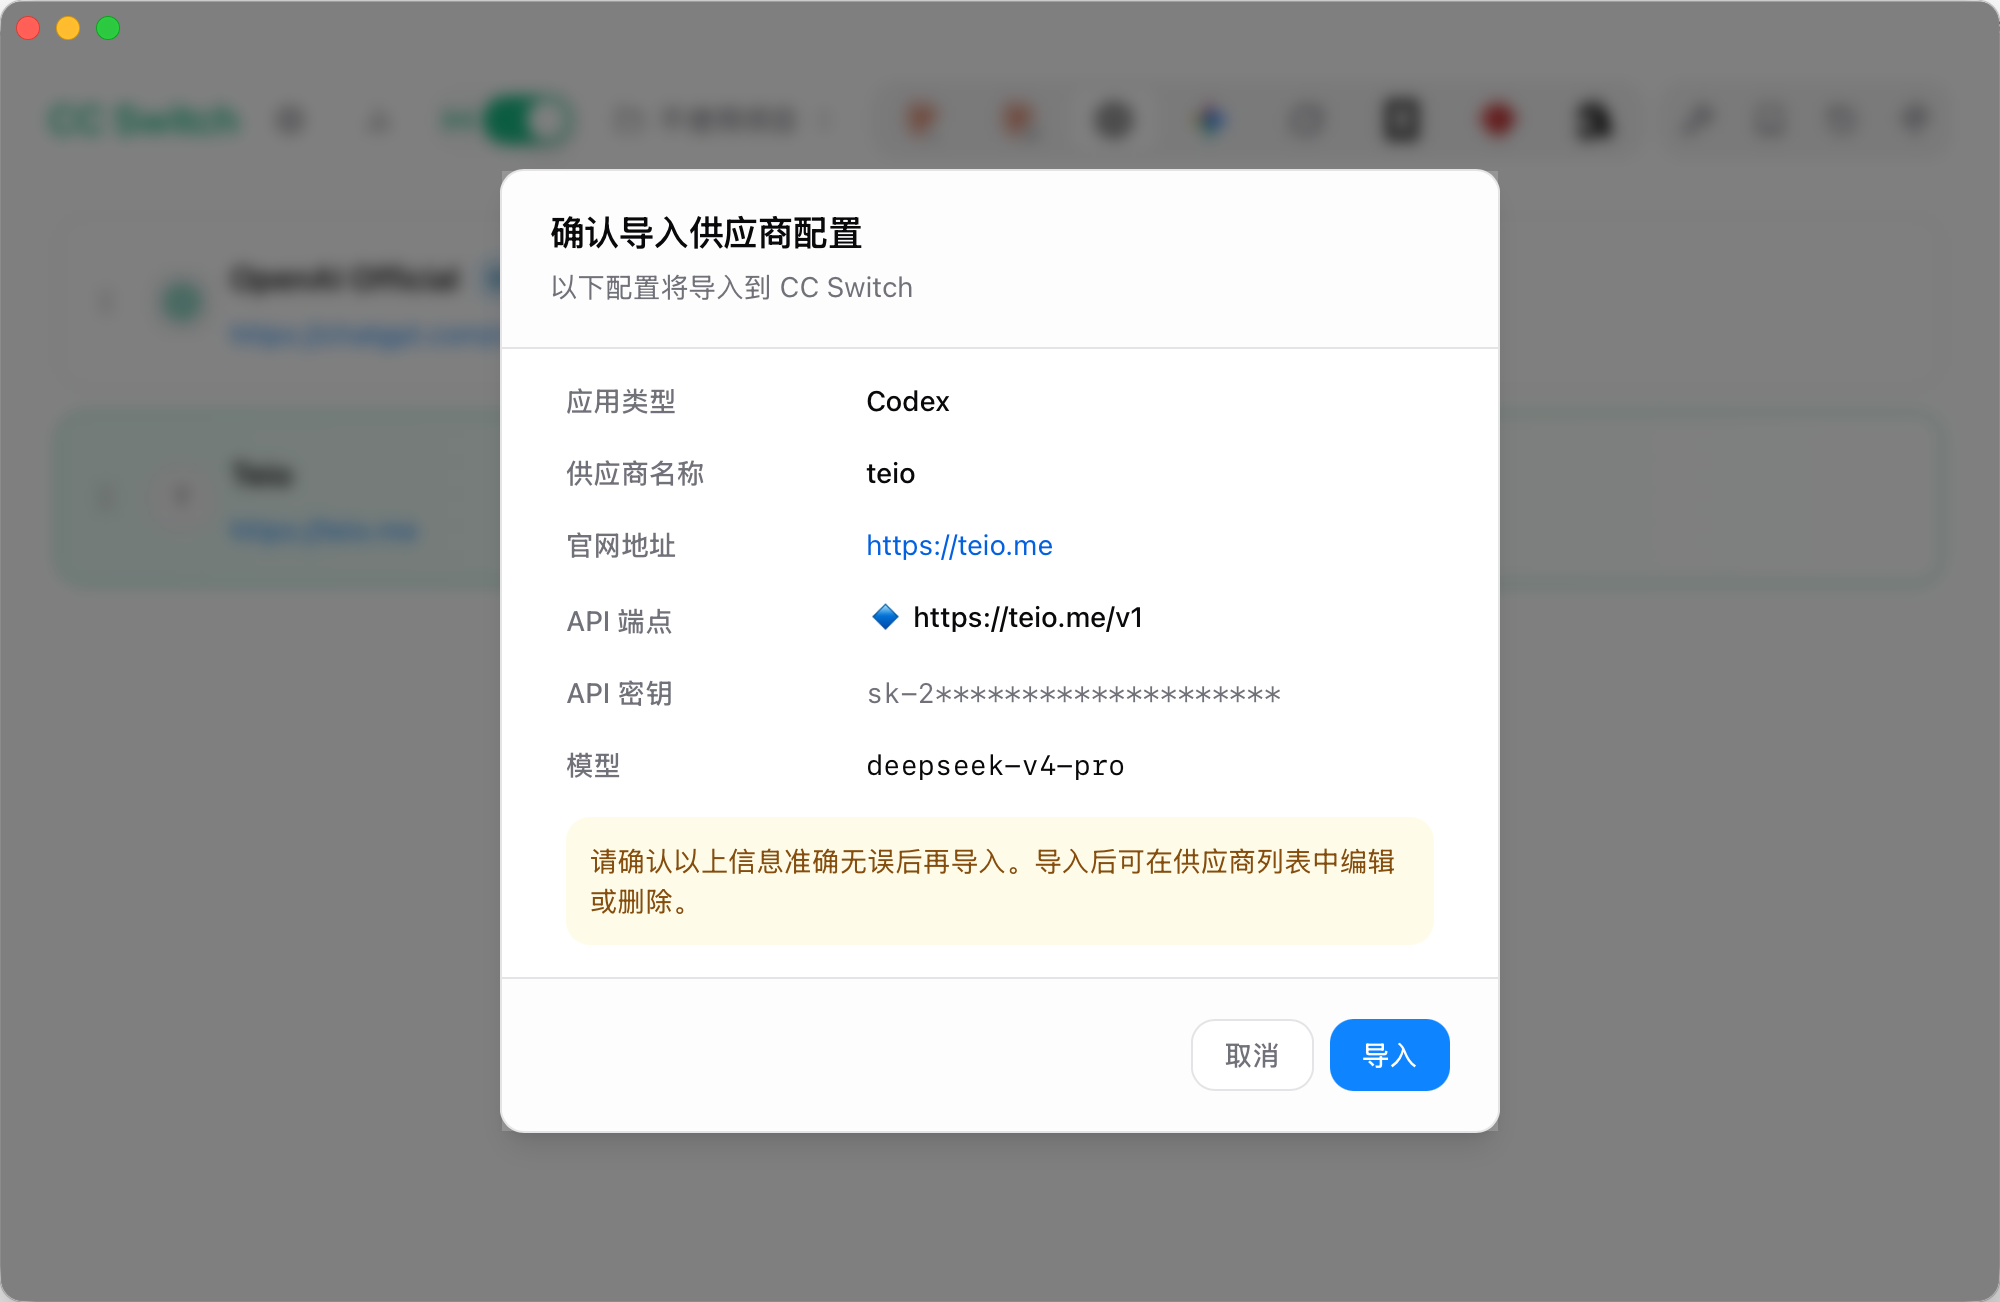Confirm with the blue 导入 button
The width and height of the screenshot is (2000, 1302).
[x=1389, y=1055]
